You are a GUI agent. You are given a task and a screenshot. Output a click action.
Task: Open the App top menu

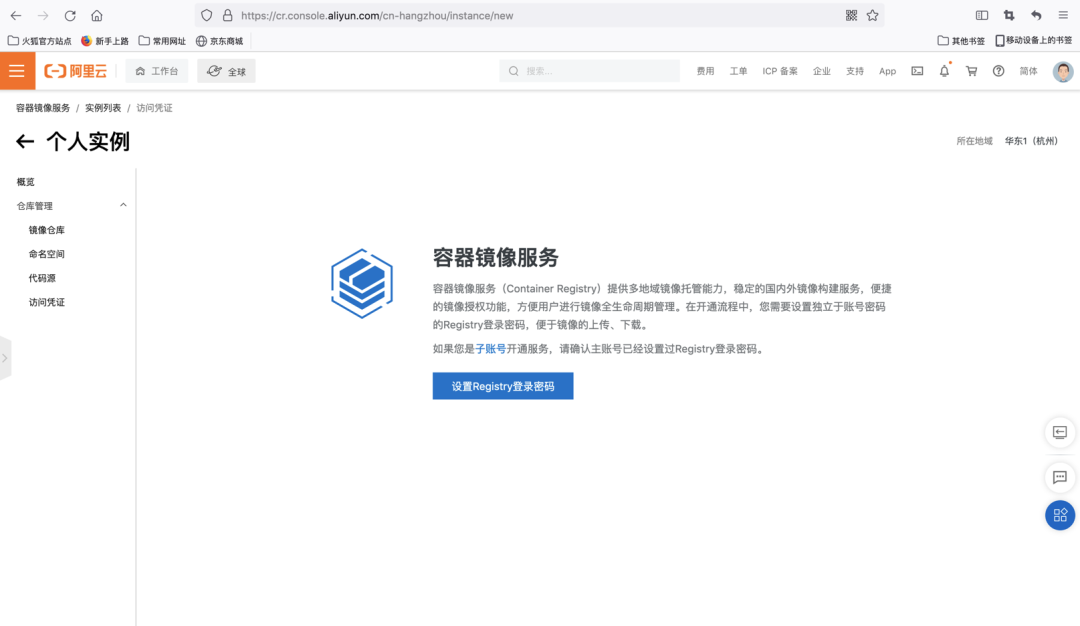click(x=887, y=71)
